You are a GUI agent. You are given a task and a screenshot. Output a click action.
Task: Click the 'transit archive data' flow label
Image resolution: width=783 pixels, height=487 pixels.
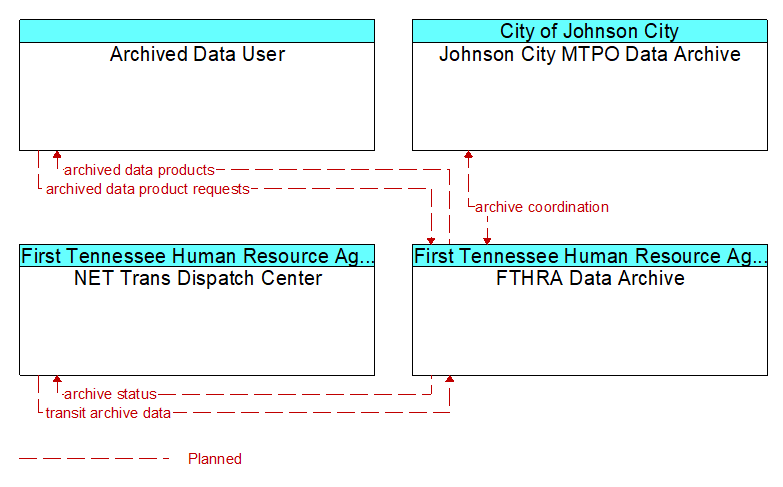point(108,413)
